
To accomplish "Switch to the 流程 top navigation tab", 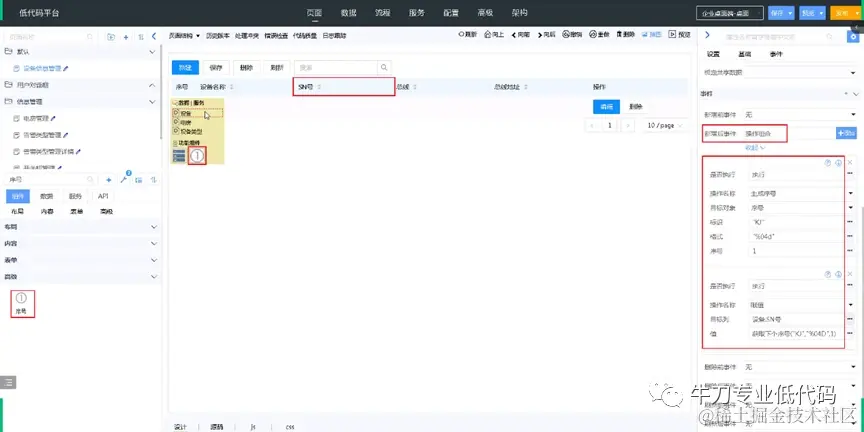I will (382, 13).
